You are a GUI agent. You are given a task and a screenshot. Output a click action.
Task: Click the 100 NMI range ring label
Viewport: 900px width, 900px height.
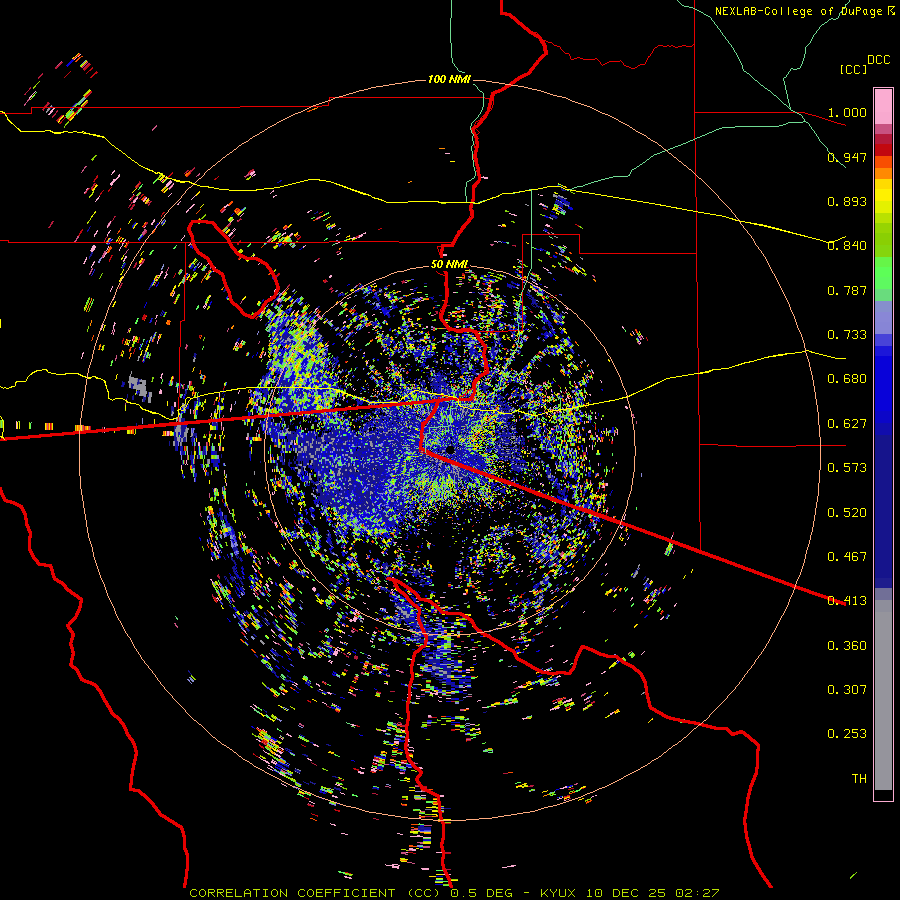(x=449, y=79)
